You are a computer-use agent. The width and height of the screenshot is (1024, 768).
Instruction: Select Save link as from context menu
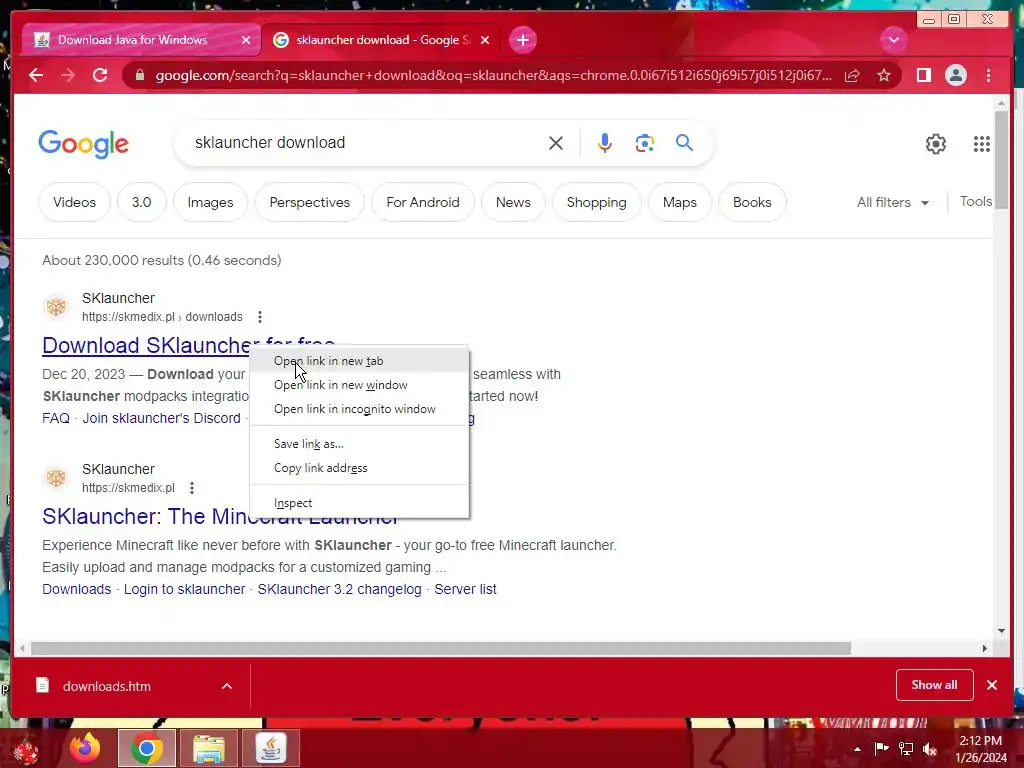(360, 444)
